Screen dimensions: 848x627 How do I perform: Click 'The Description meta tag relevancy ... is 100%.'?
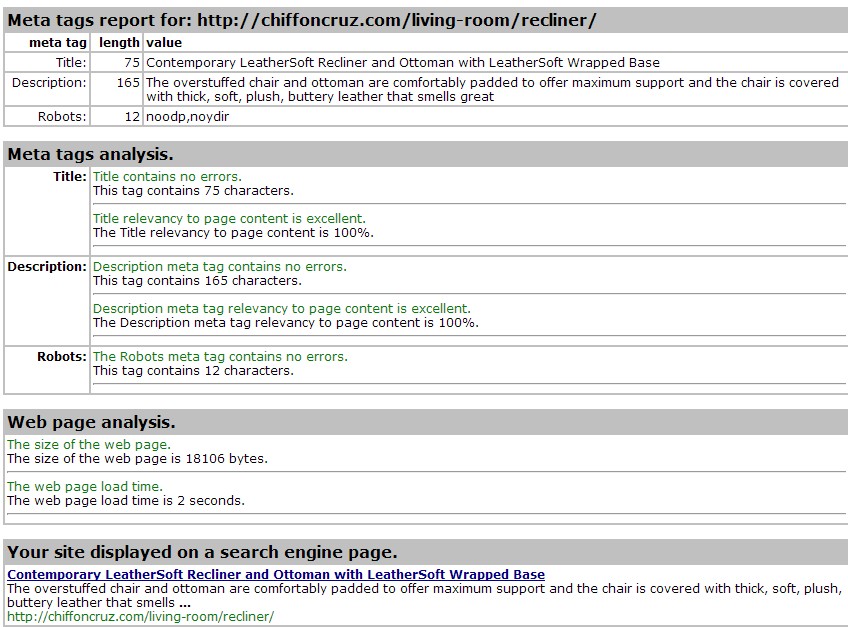(x=286, y=322)
